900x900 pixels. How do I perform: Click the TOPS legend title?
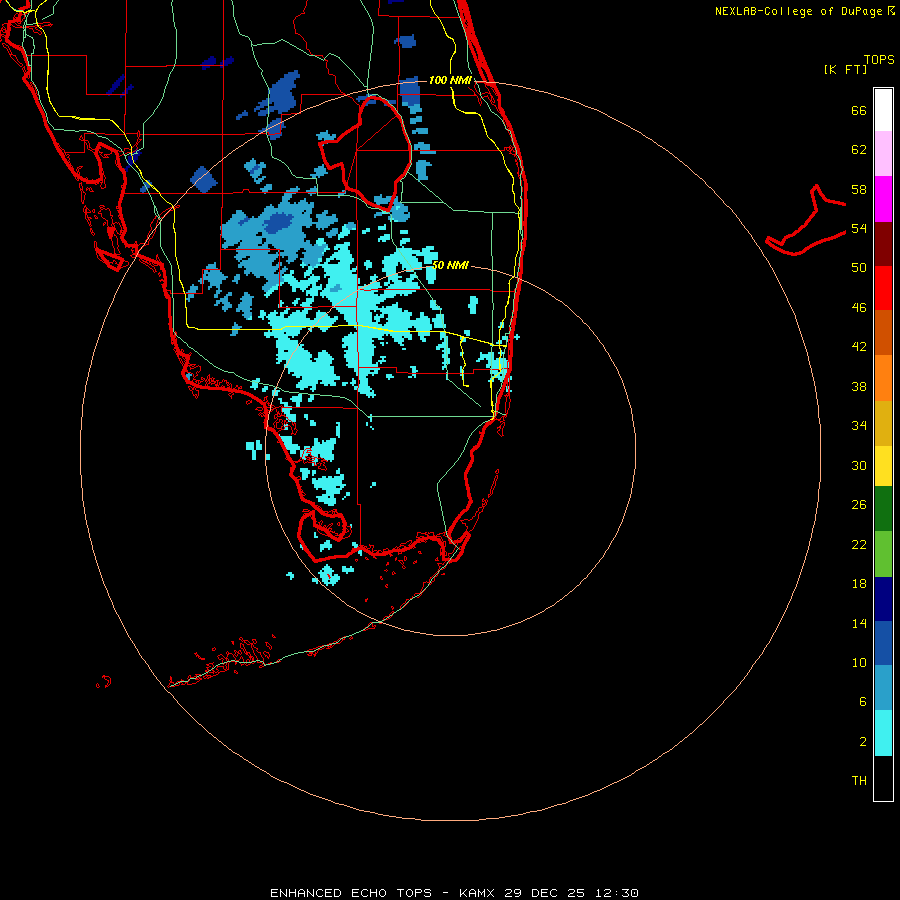pyautogui.click(x=879, y=60)
